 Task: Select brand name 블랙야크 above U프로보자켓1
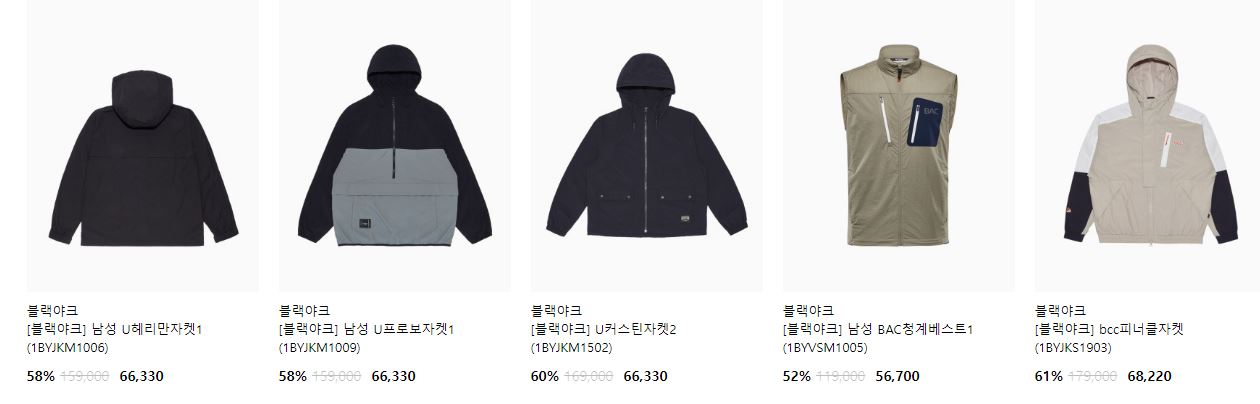pos(304,310)
